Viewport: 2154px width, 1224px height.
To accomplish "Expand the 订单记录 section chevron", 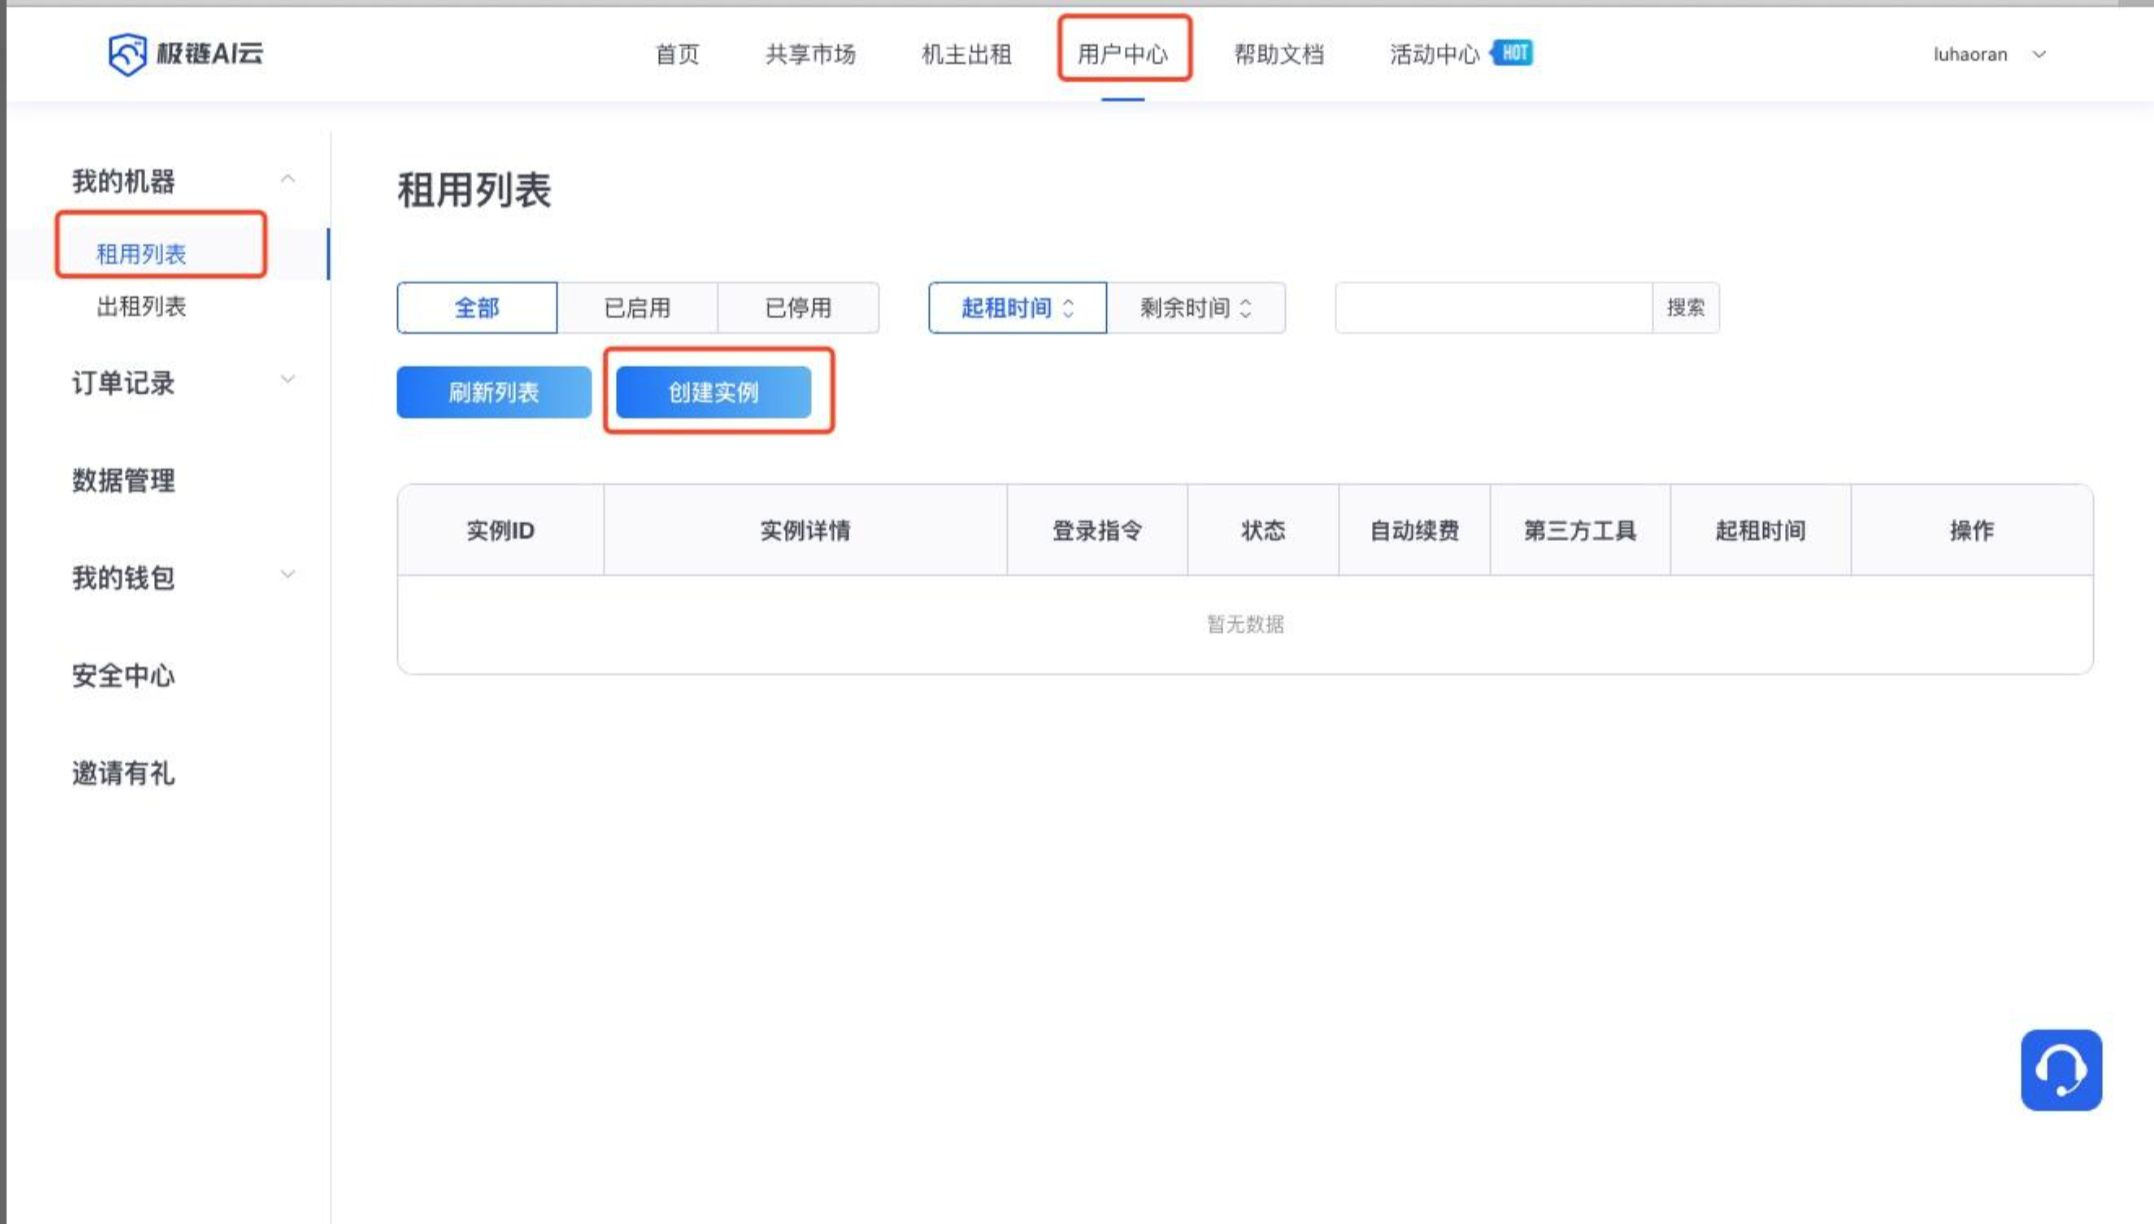I will point(288,379).
